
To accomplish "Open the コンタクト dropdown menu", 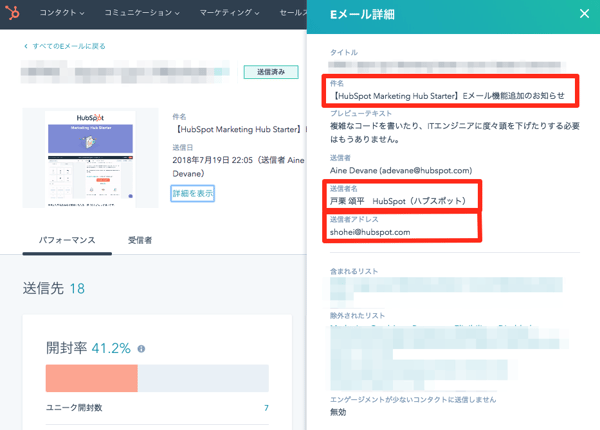I will pyautogui.click(x=61, y=14).
